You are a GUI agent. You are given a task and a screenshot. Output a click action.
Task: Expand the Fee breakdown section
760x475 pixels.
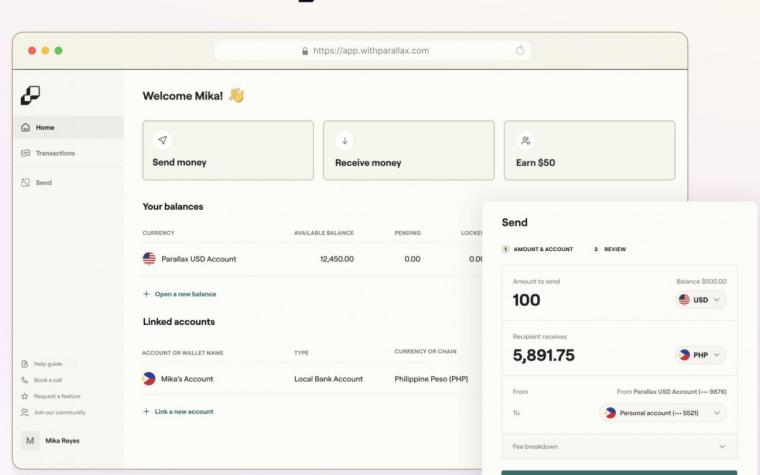coord(619,446)
